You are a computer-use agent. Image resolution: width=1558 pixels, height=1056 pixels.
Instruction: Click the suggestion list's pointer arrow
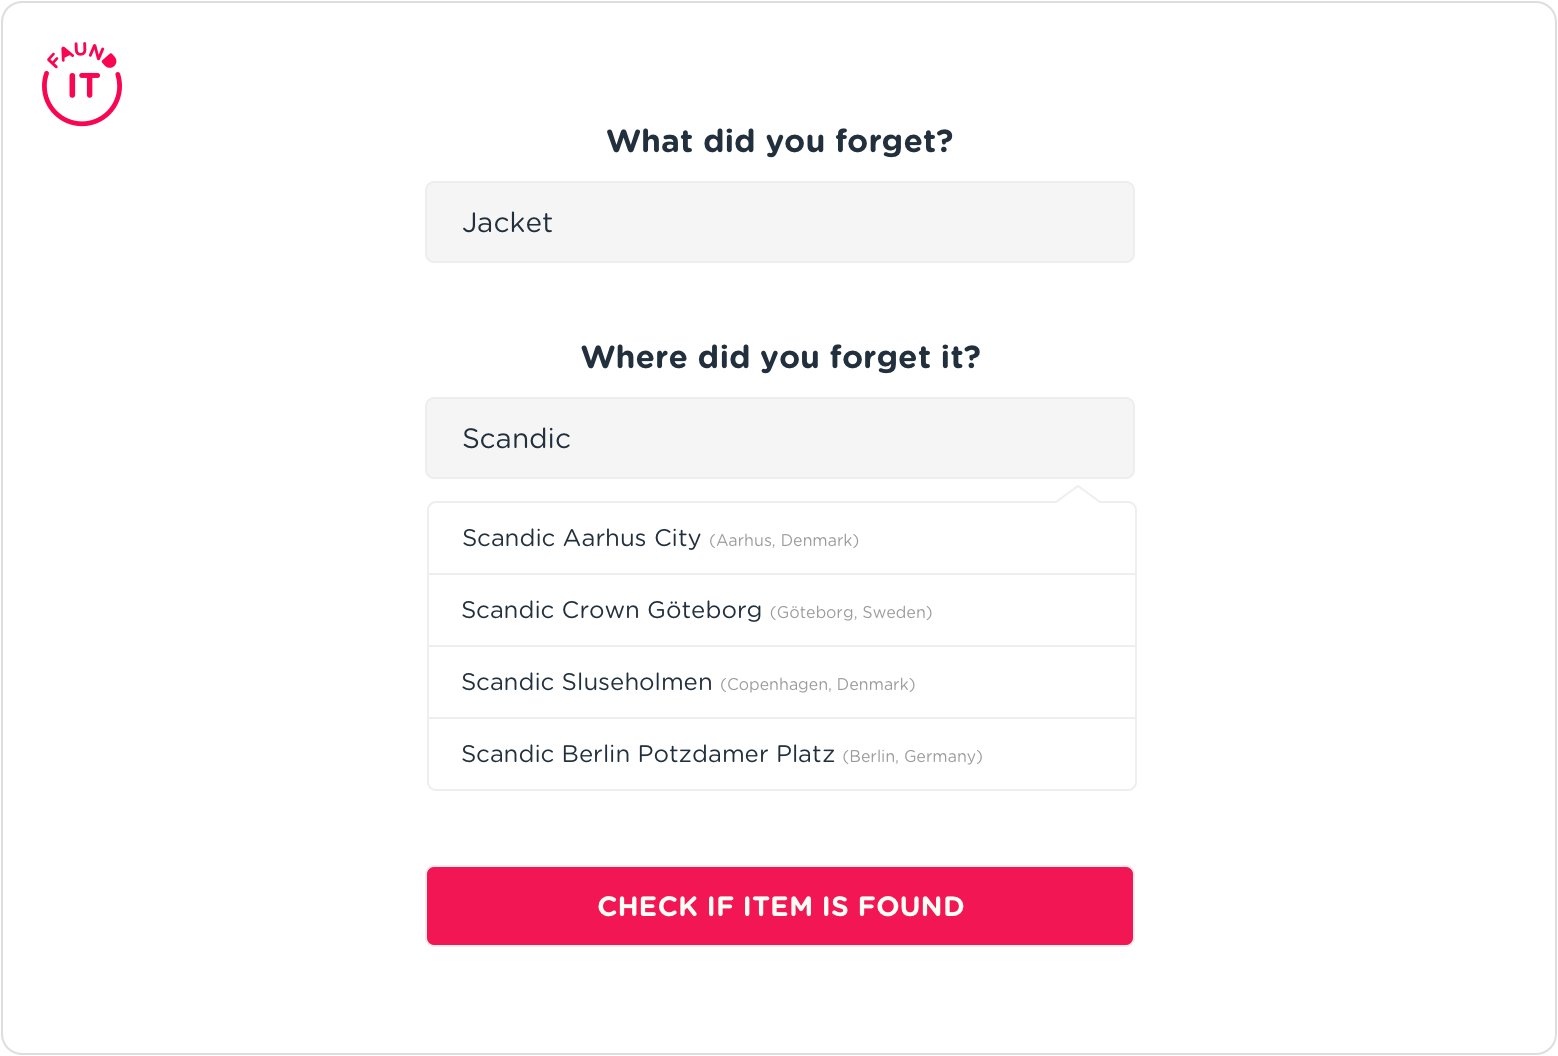click(x=1078, y=494)
